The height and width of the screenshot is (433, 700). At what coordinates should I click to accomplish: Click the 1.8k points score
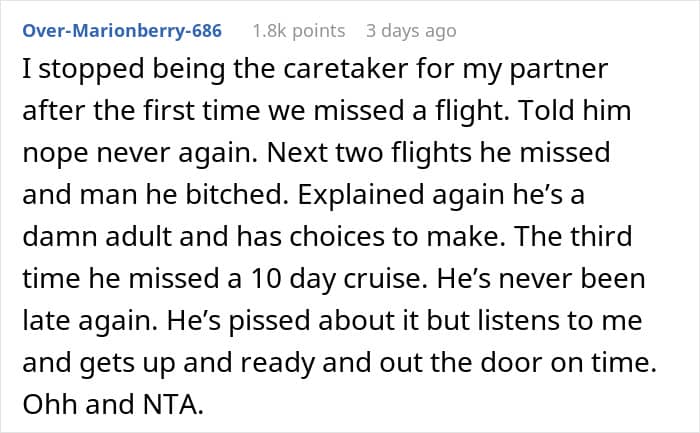(299, 31)
